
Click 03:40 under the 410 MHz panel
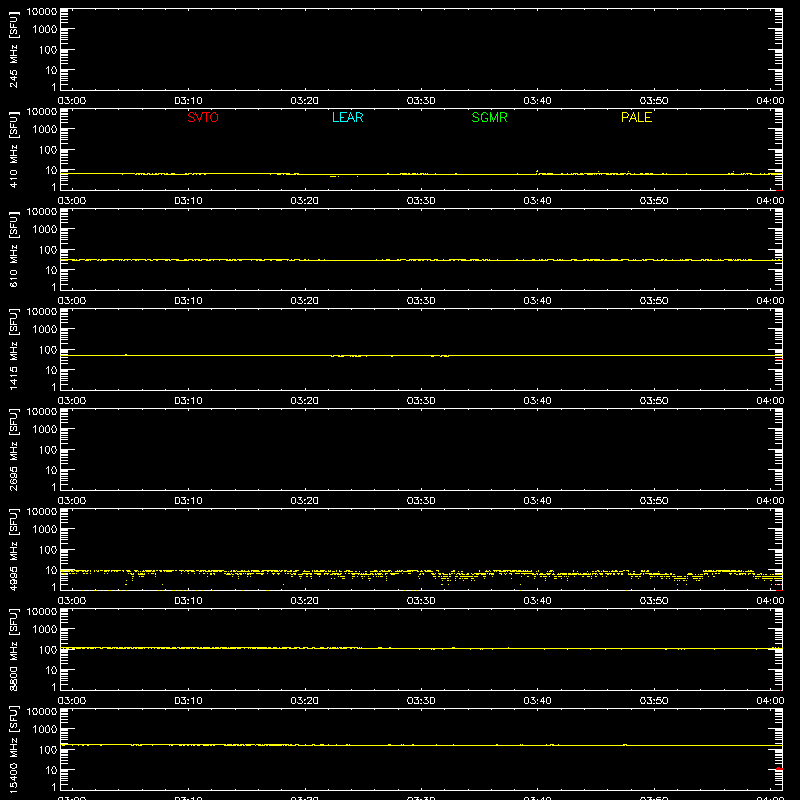537,201
